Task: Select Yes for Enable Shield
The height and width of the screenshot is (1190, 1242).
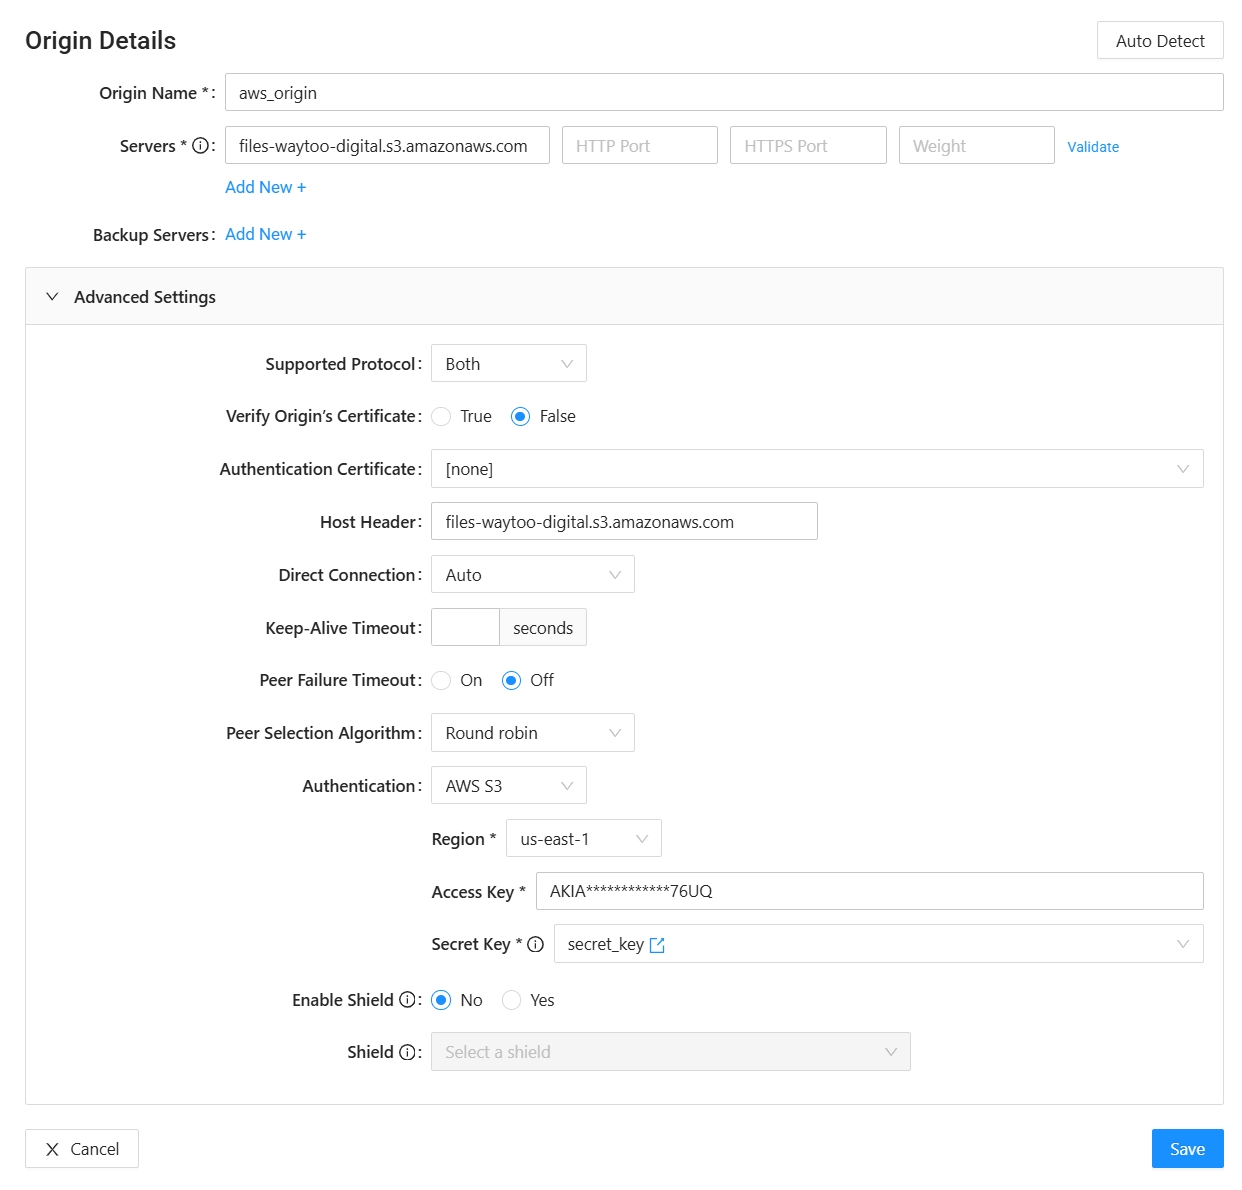Action: pos(511,1000)
